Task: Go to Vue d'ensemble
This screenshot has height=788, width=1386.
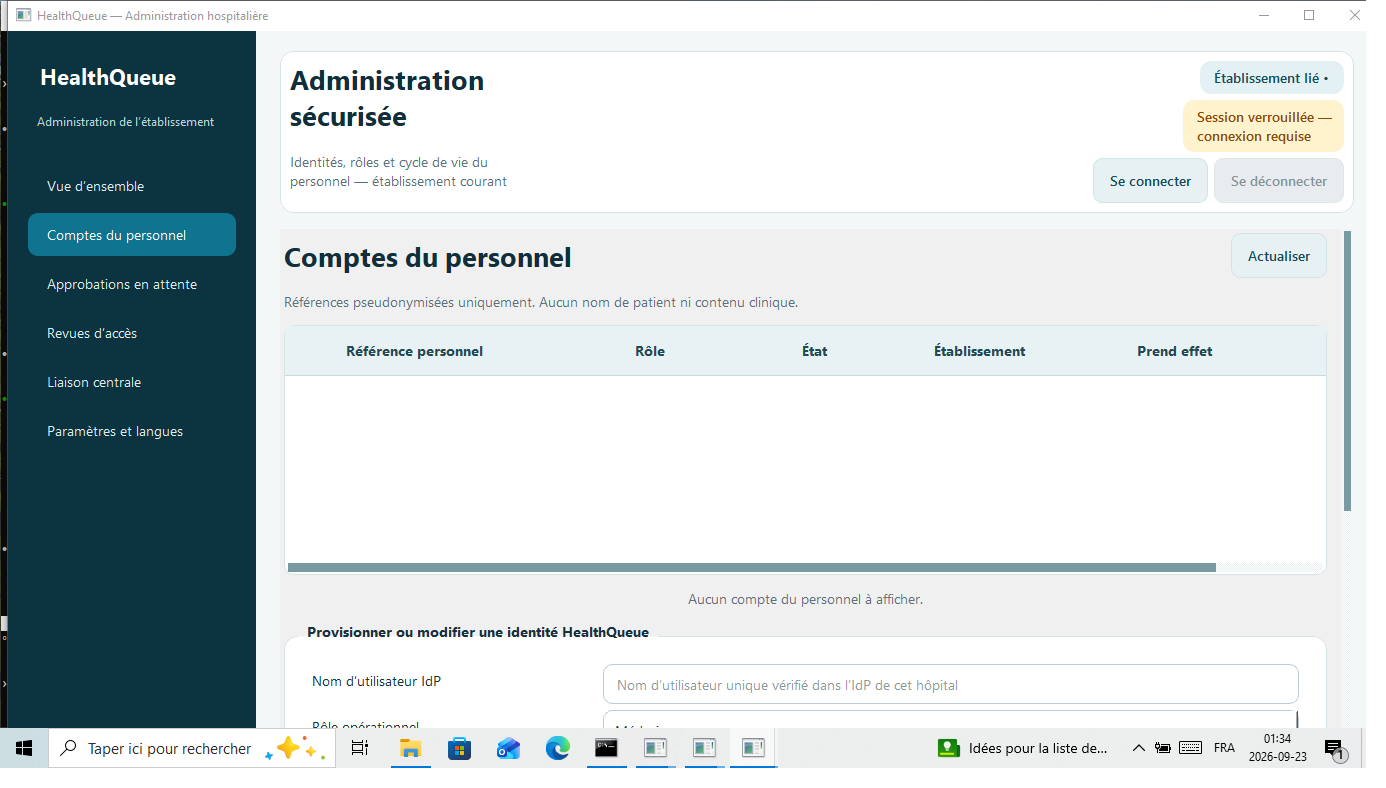Action: (x=132, y=186)
